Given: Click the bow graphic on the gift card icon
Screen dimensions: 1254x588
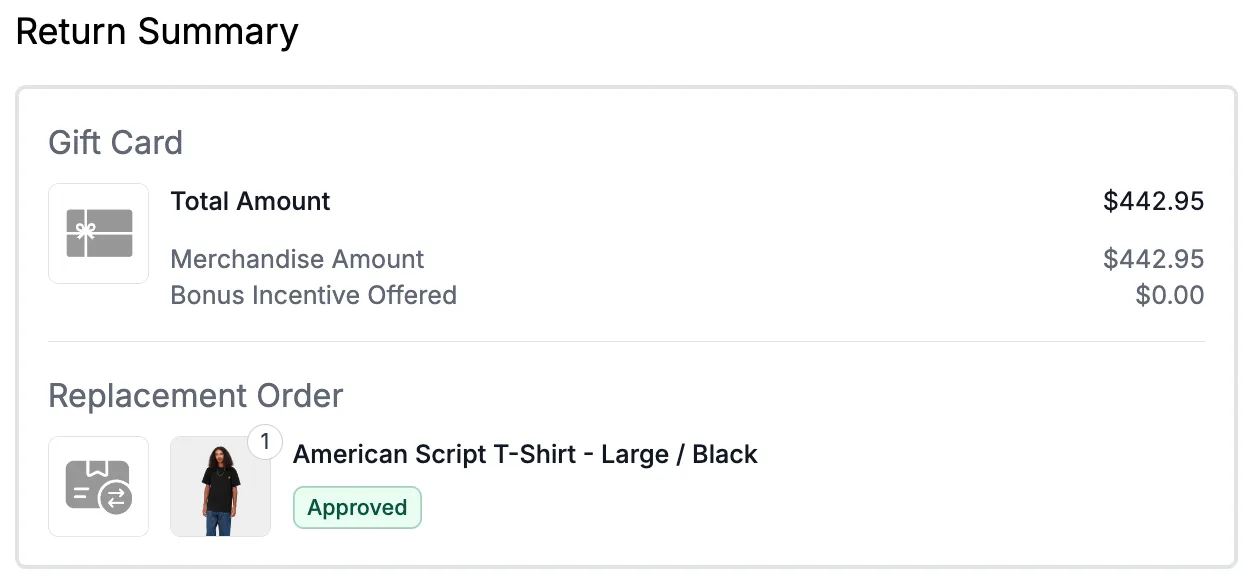Looking at the screenshot, I should click(88, 233).
